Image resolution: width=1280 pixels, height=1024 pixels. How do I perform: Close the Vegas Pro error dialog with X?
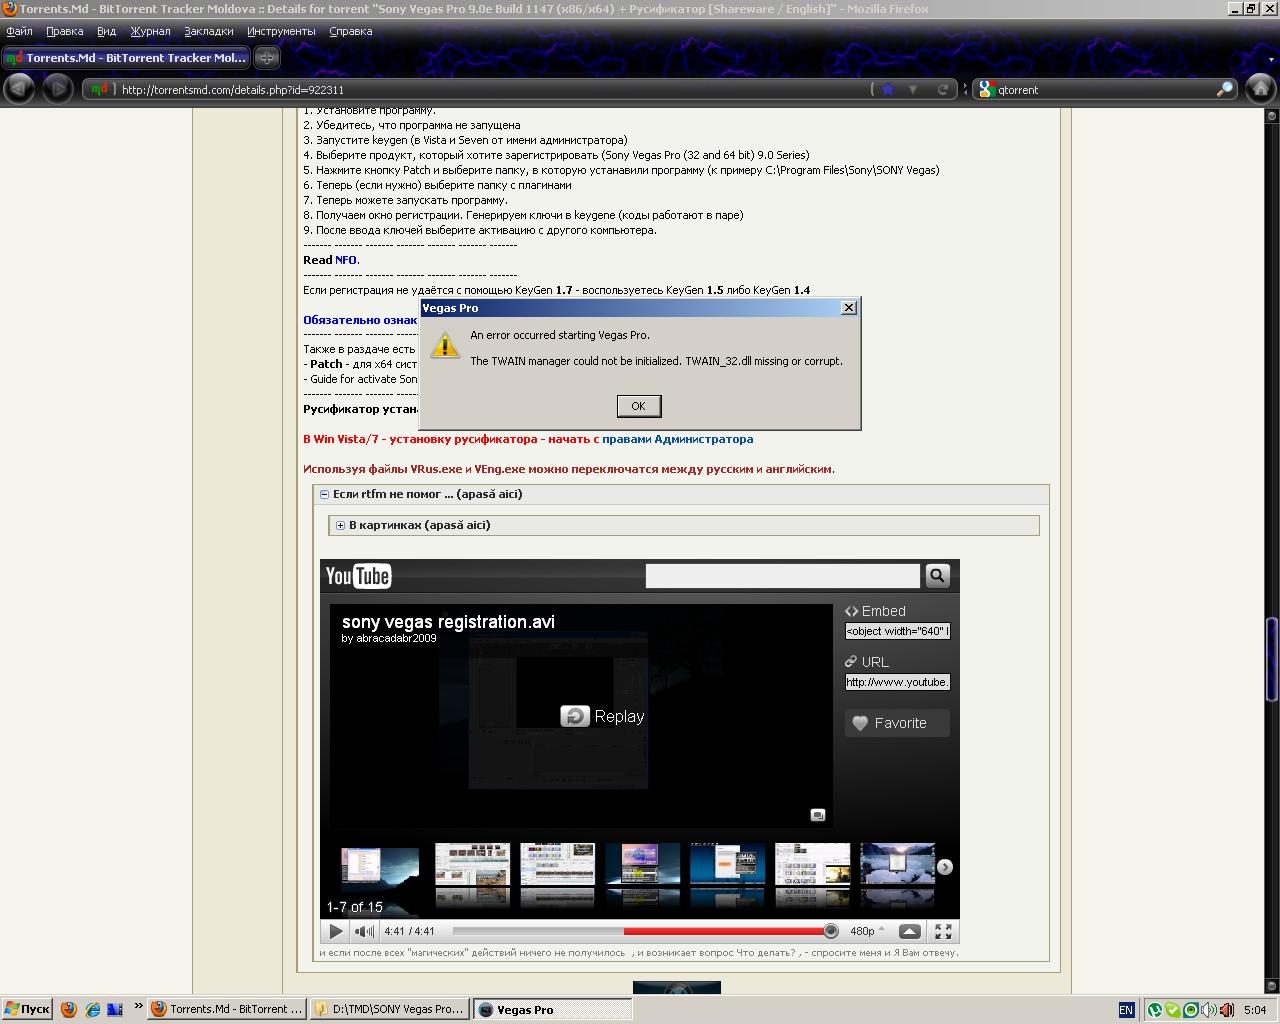click(x=849, y=308)
